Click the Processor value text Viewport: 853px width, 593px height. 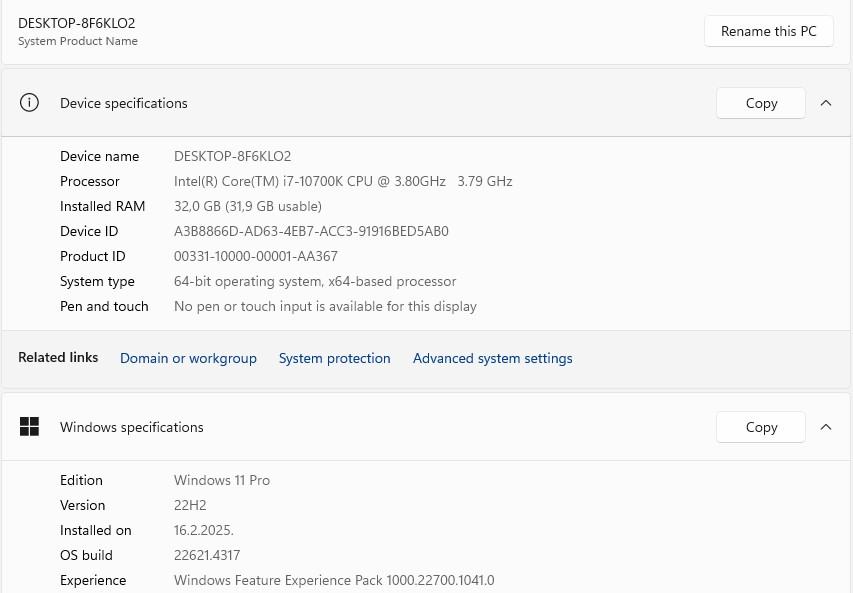pyautogui.click(x=343, y=181)
